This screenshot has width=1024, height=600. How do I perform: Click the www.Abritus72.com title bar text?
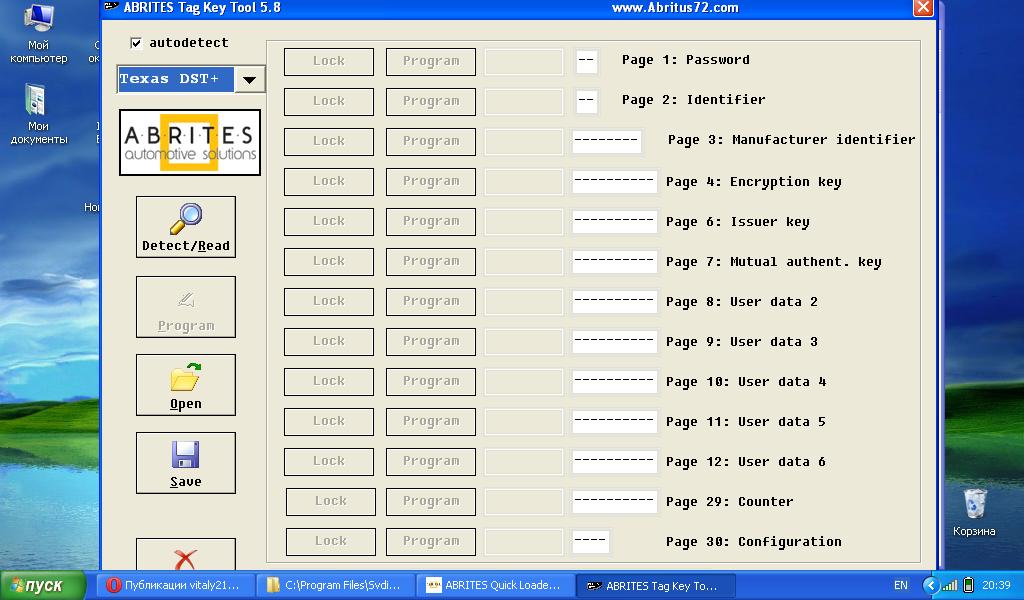click(x=675, y=8)
